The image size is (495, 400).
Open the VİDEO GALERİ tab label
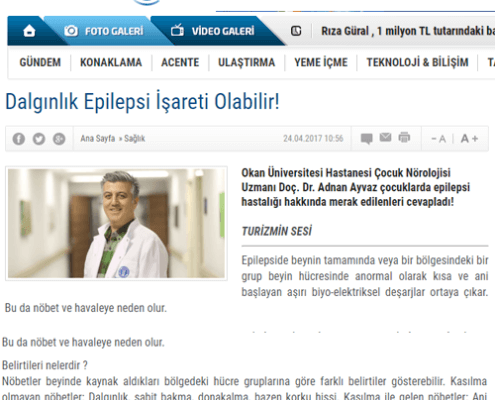coord(223,31)
